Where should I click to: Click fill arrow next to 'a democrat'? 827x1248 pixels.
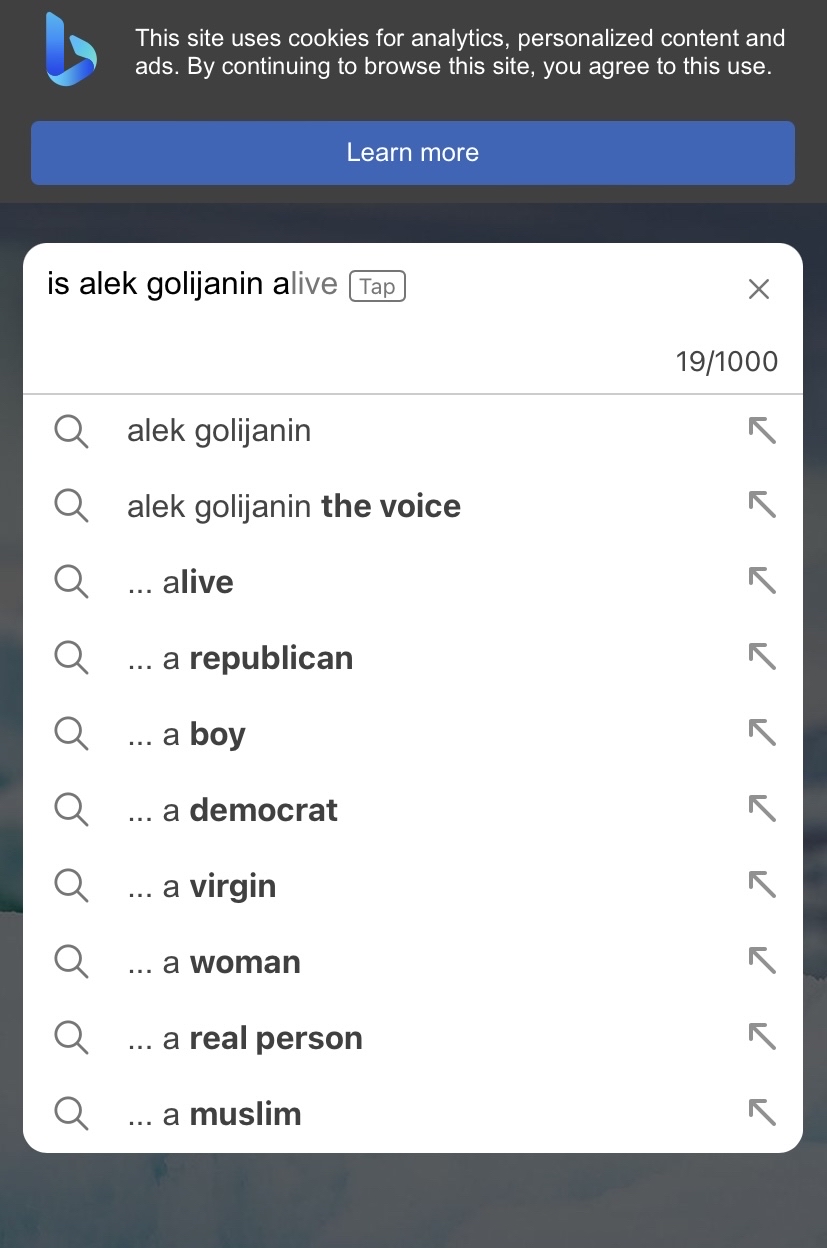click(x=762, y=810)
